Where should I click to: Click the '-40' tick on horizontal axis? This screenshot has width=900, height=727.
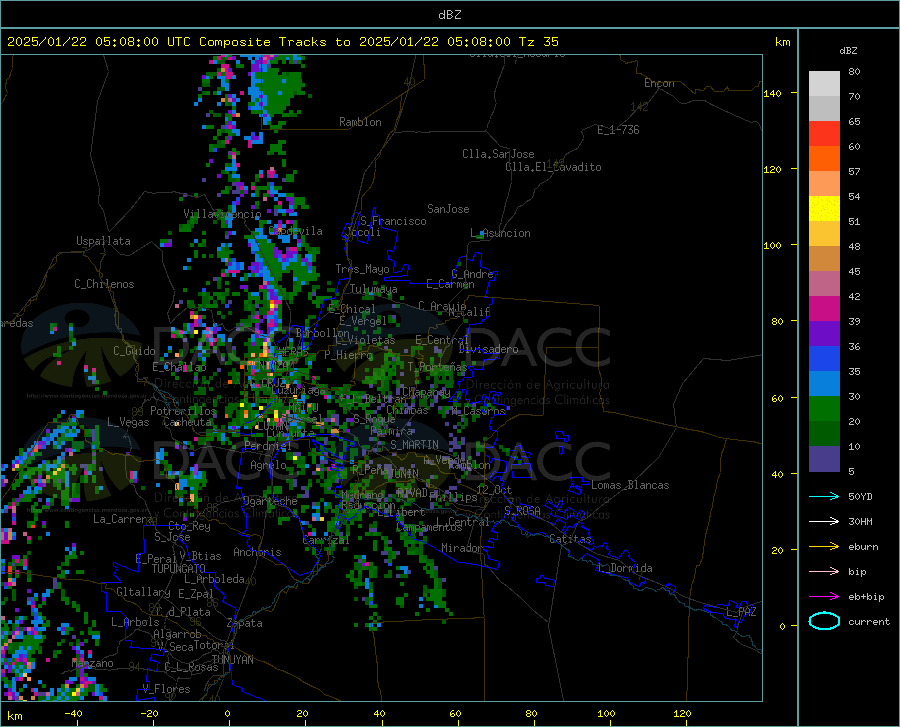pyautogui.click(x=73, y=714)
